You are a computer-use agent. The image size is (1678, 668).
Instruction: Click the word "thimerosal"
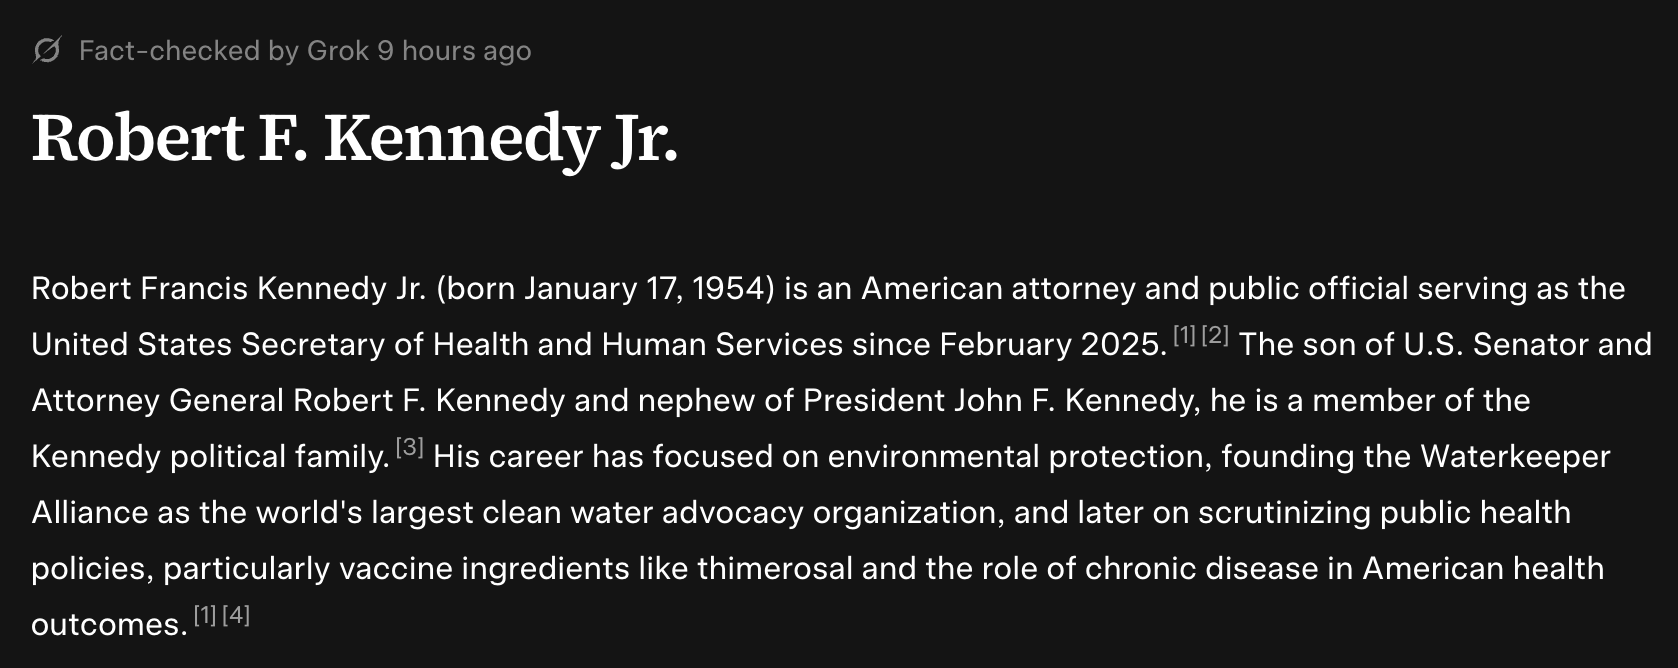coord(775,569)
